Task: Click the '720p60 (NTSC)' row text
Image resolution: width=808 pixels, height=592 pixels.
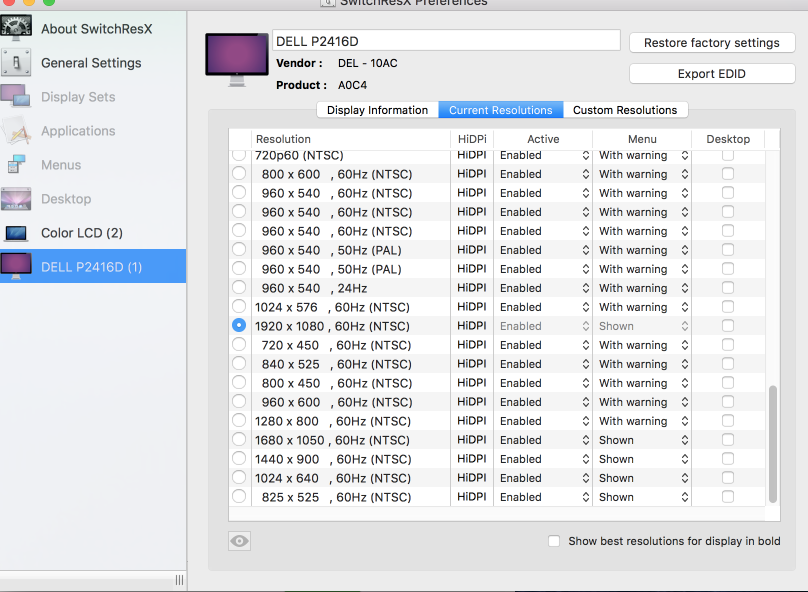Action: click(x=299, y=155)
